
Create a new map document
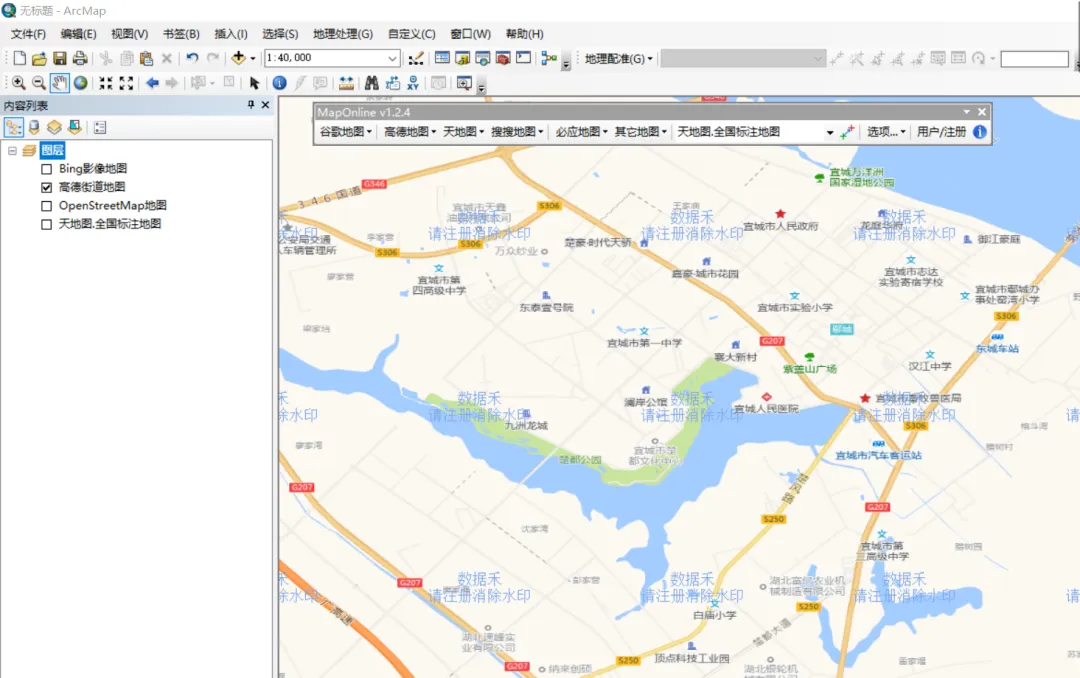pos(20,59)
